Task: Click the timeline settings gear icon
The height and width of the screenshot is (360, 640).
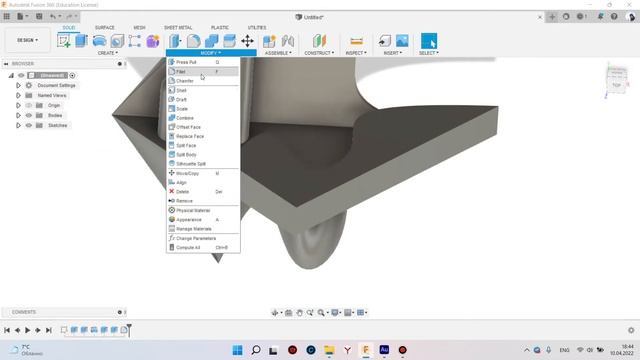Action: coord(631,330)
